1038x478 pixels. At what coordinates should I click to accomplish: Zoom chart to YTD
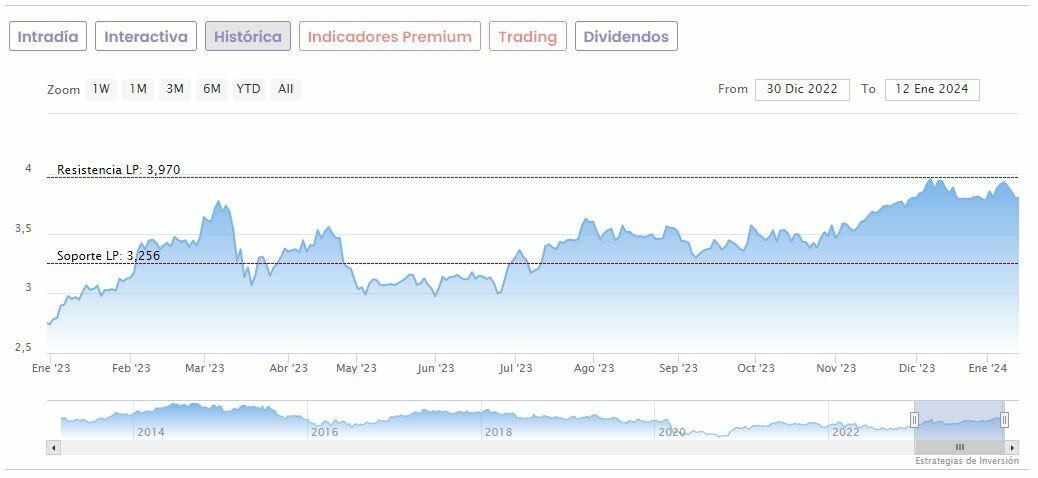(x=248, y=89)
